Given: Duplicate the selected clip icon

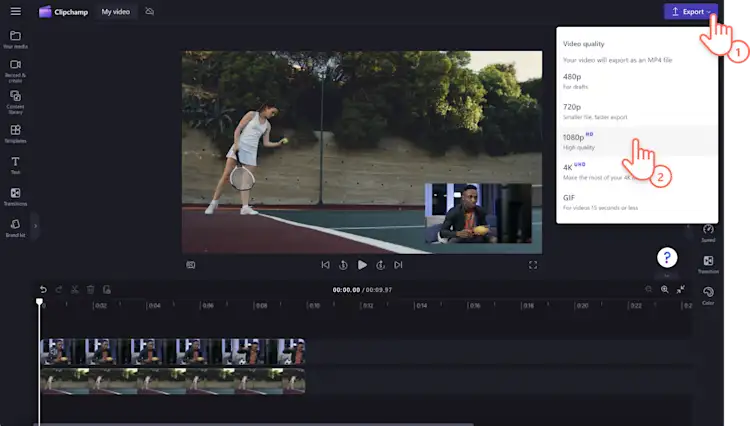Looking at the screenshot, I should (x=107, y=289).
